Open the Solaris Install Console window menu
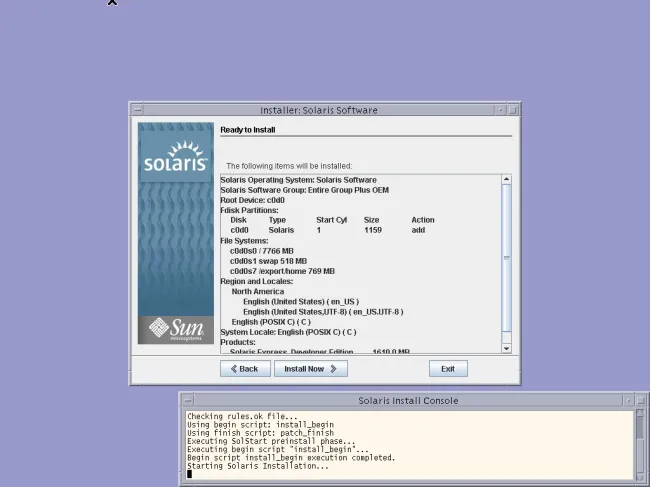 (x=188, y=400)
